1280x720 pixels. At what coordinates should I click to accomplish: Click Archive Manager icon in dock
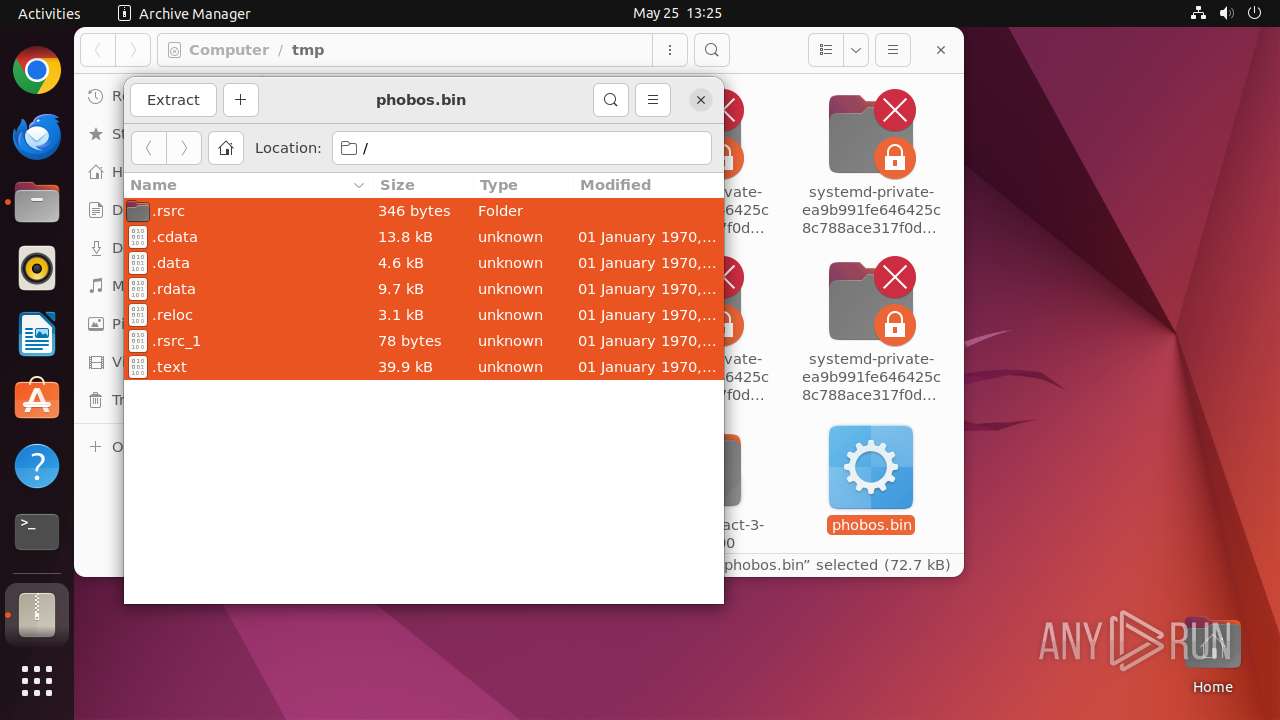pos(37,614)
